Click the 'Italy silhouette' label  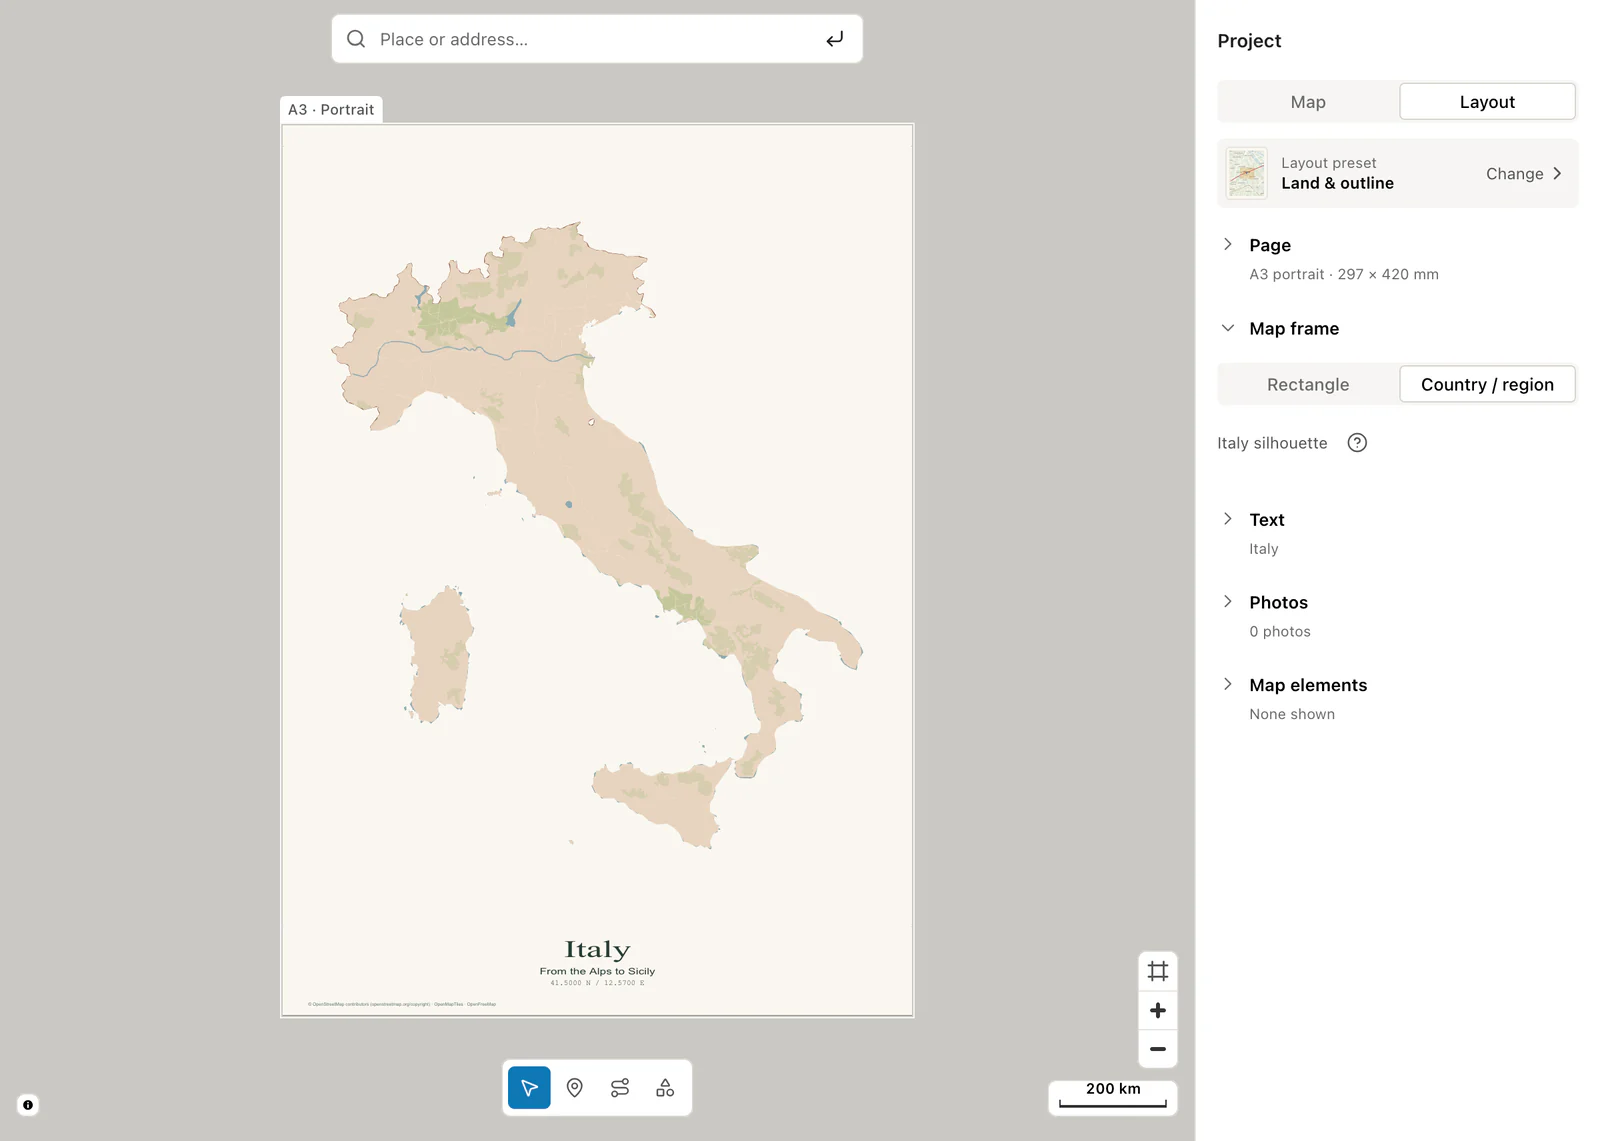(1272, 443)
